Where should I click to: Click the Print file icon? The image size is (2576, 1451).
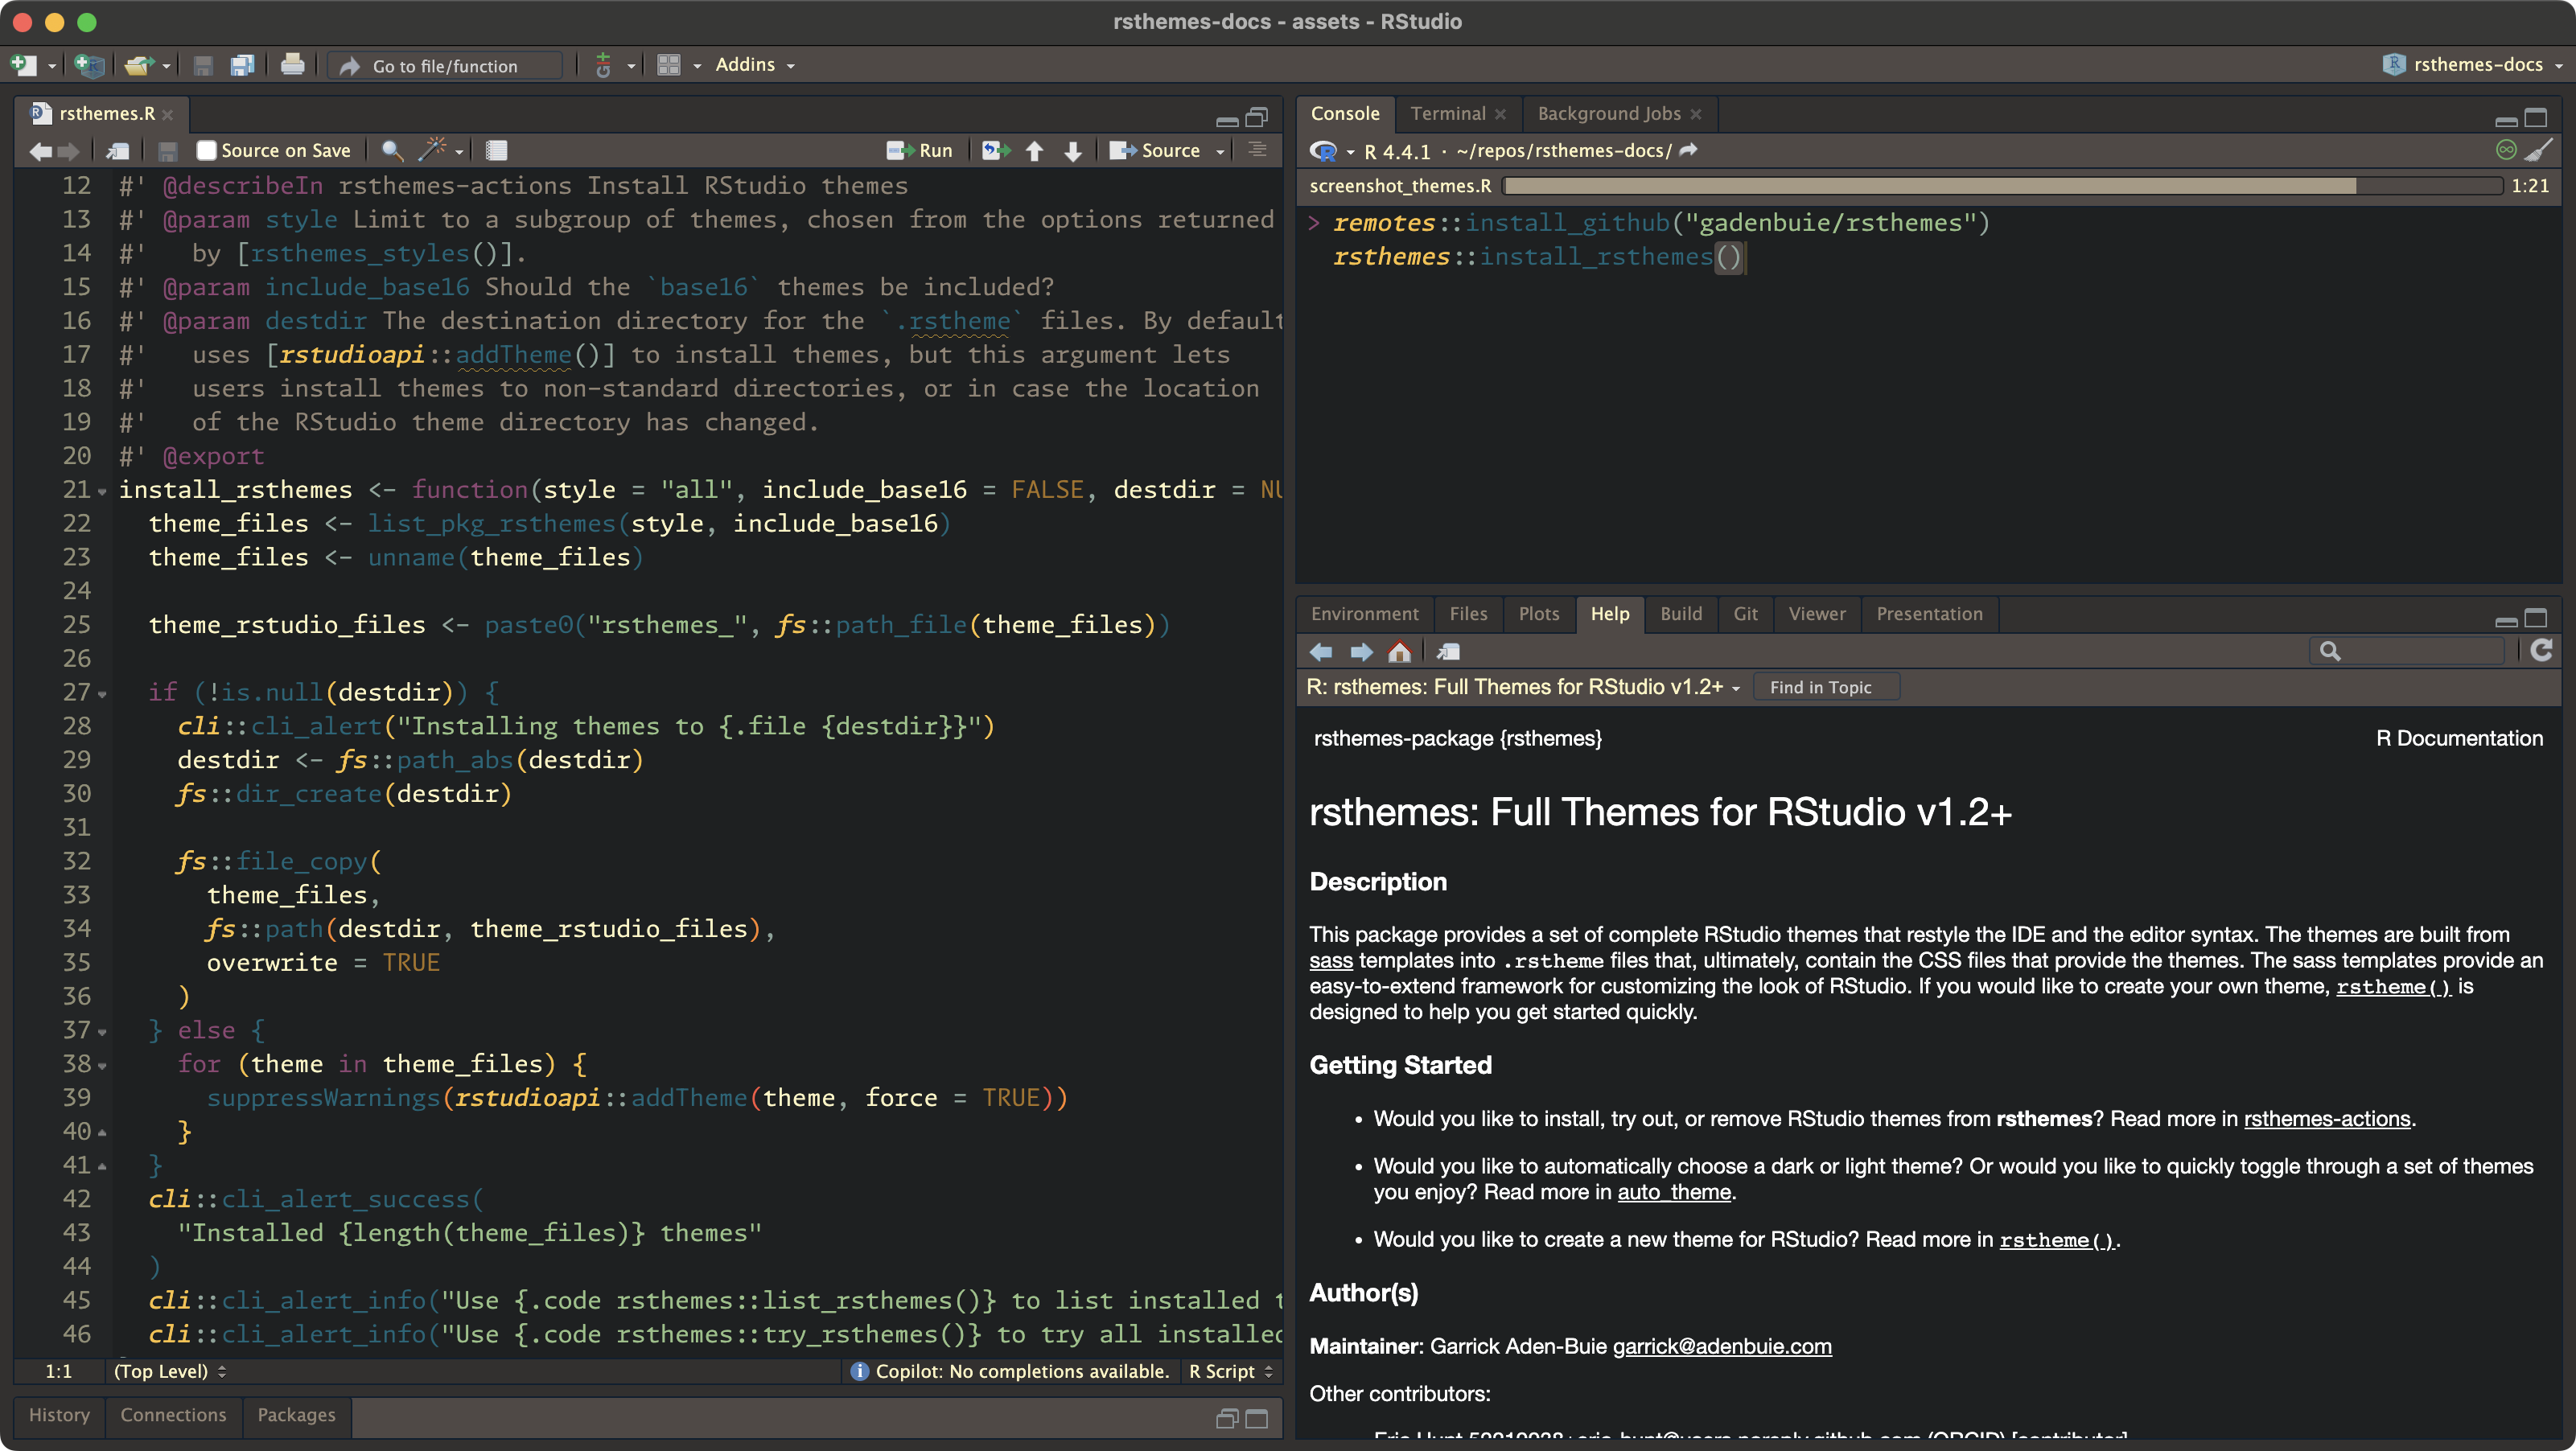[x=292, y=65]
